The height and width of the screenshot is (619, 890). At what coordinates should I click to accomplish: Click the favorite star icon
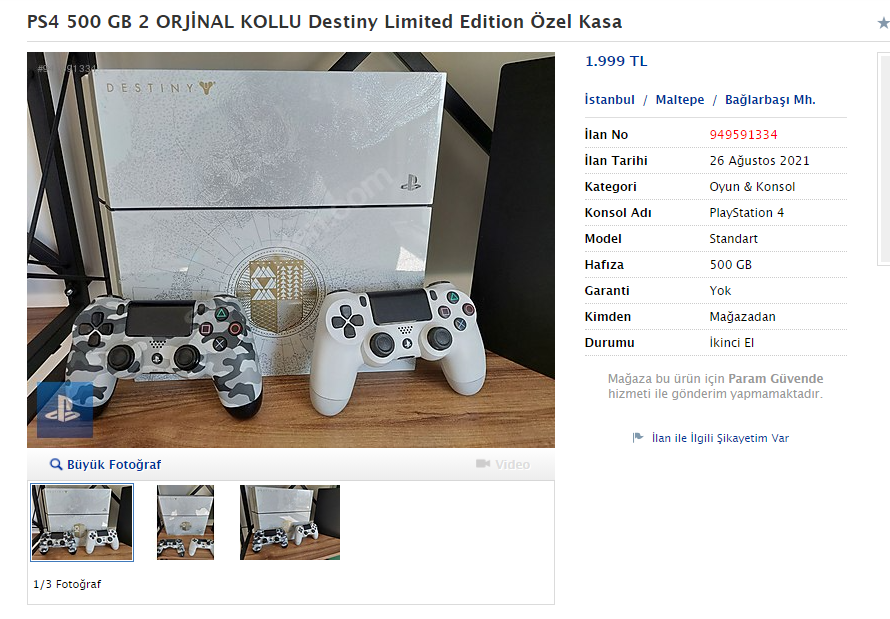click(884, 23)
